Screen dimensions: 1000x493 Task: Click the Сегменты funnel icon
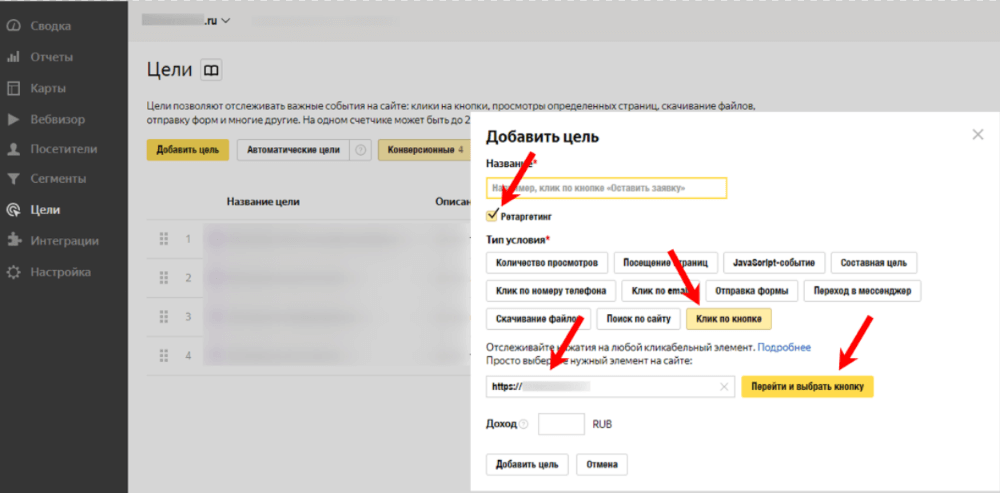coord(13,179)
